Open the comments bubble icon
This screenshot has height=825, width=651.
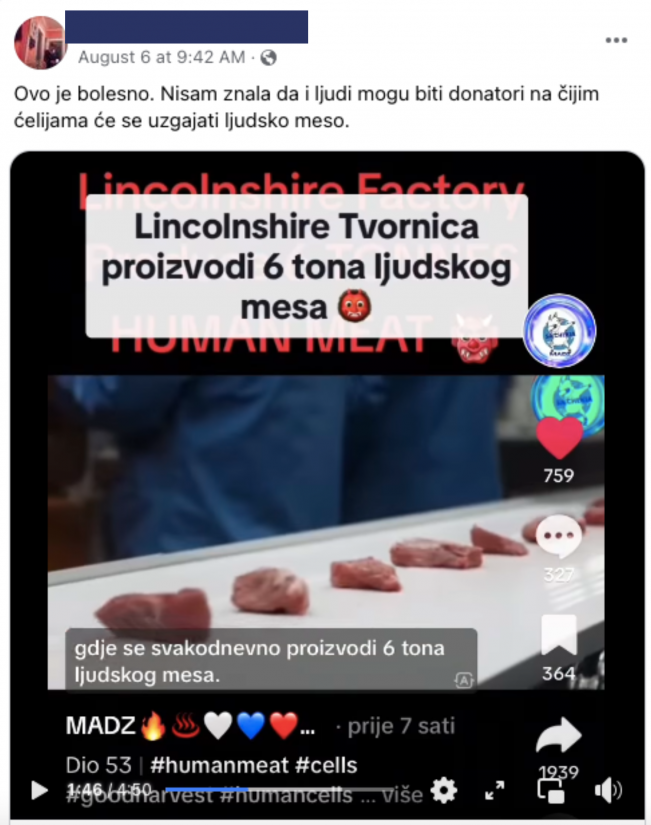559,536
